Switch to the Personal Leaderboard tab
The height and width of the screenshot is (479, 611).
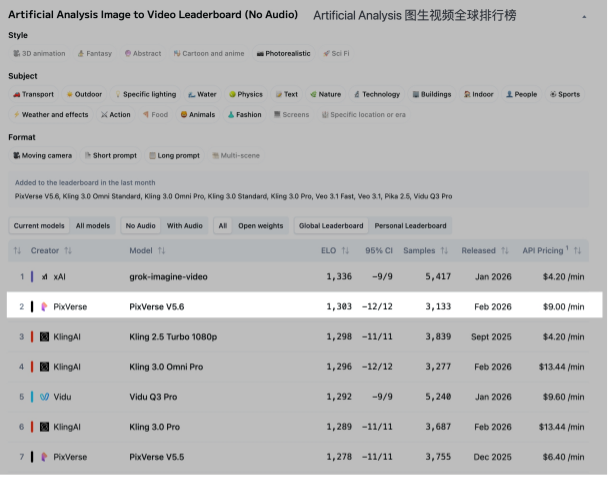click(x=410, y=226)
